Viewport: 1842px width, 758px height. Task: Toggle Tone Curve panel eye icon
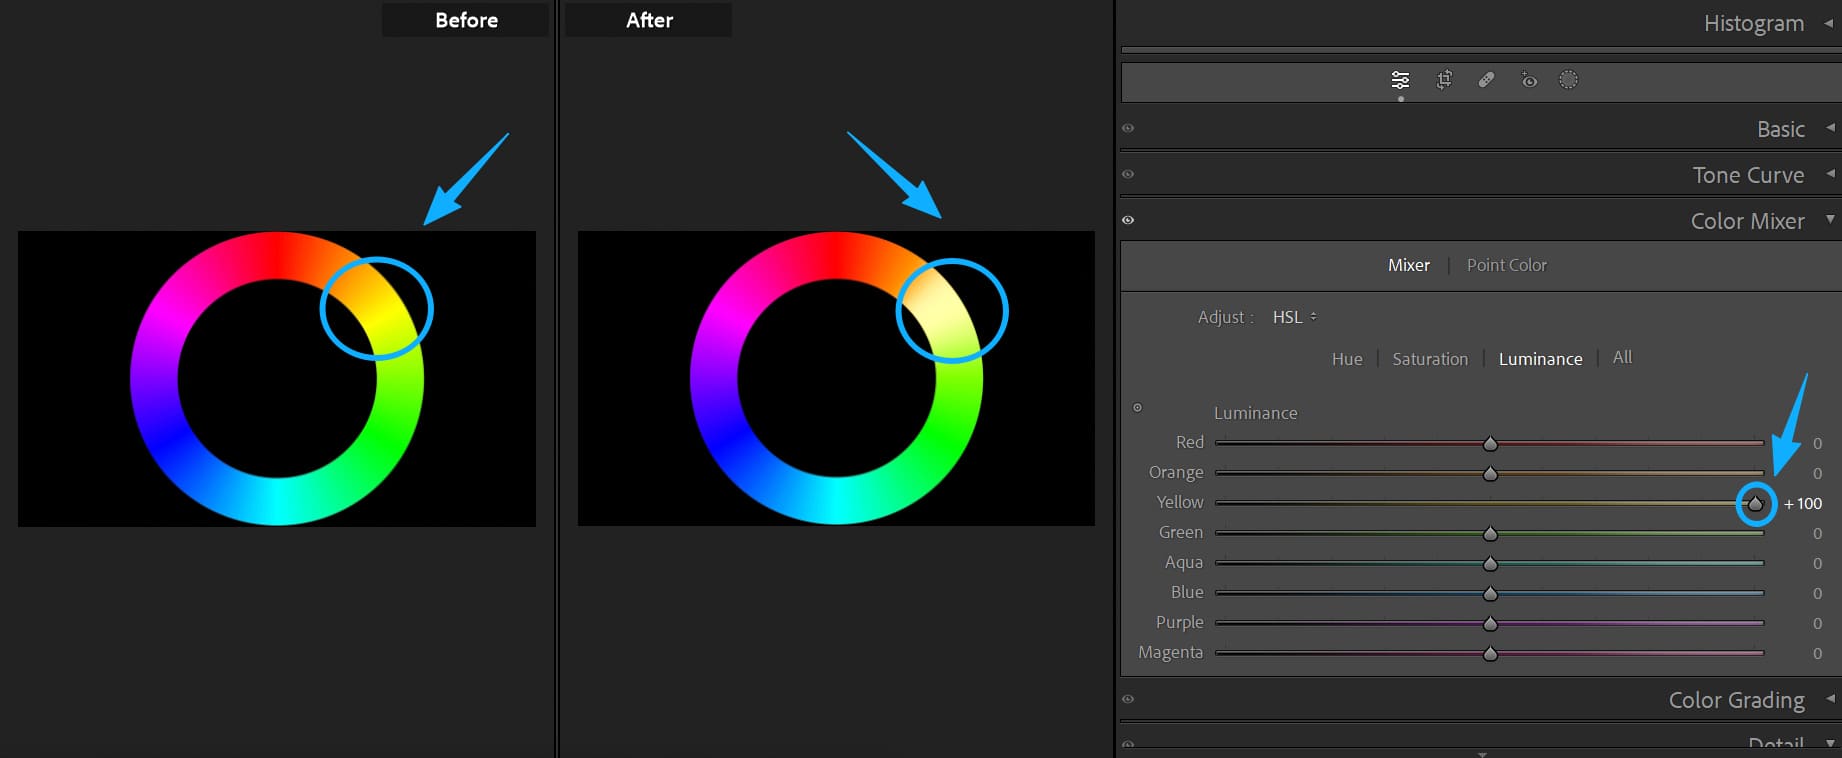[1128, 174]
